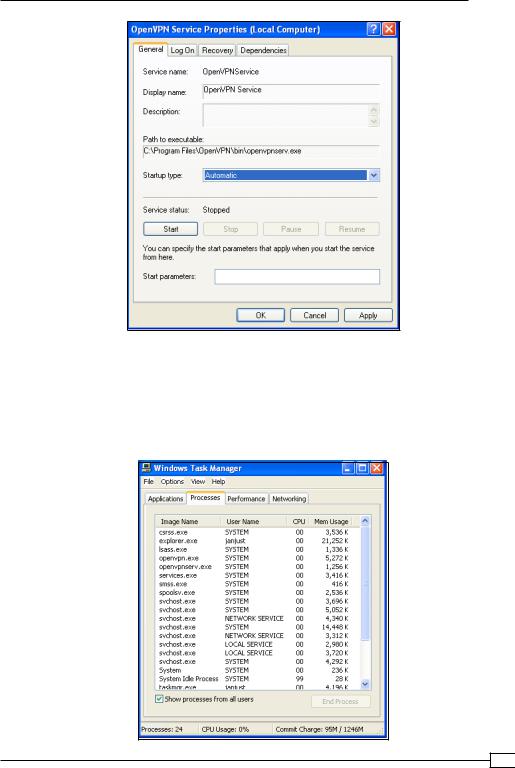This screenshot has height=768, width=515.
Task: Toggle Show processes from all users checkbox
Action: [159, 699]
